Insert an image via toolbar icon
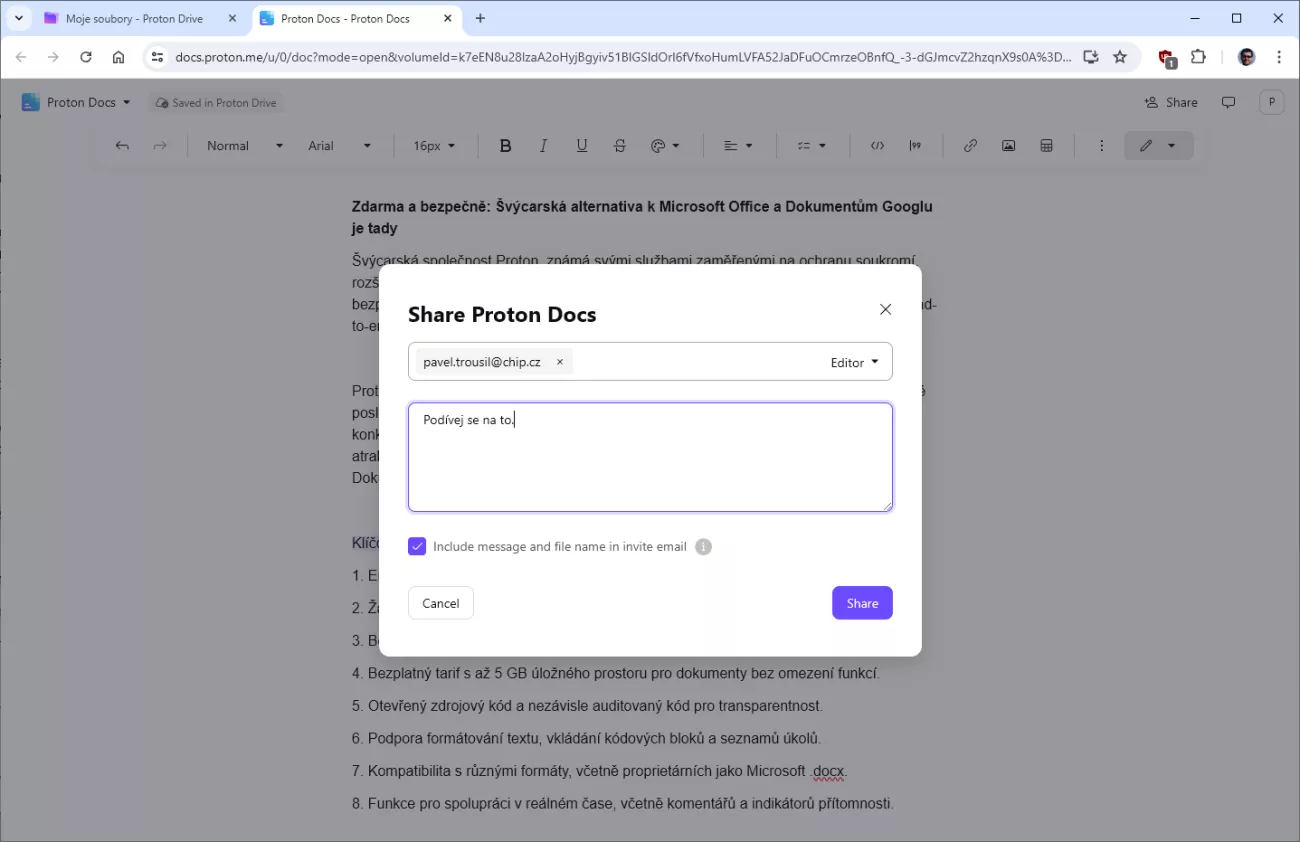 pos(1008,146)
